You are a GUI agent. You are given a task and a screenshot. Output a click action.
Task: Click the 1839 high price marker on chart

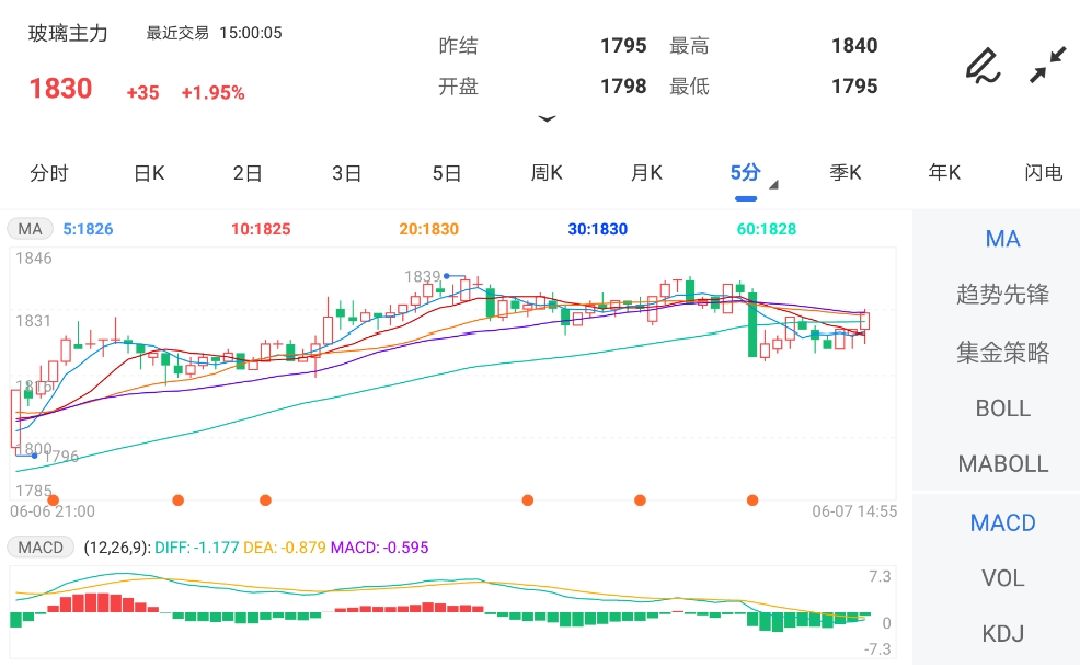pos(422,276)
